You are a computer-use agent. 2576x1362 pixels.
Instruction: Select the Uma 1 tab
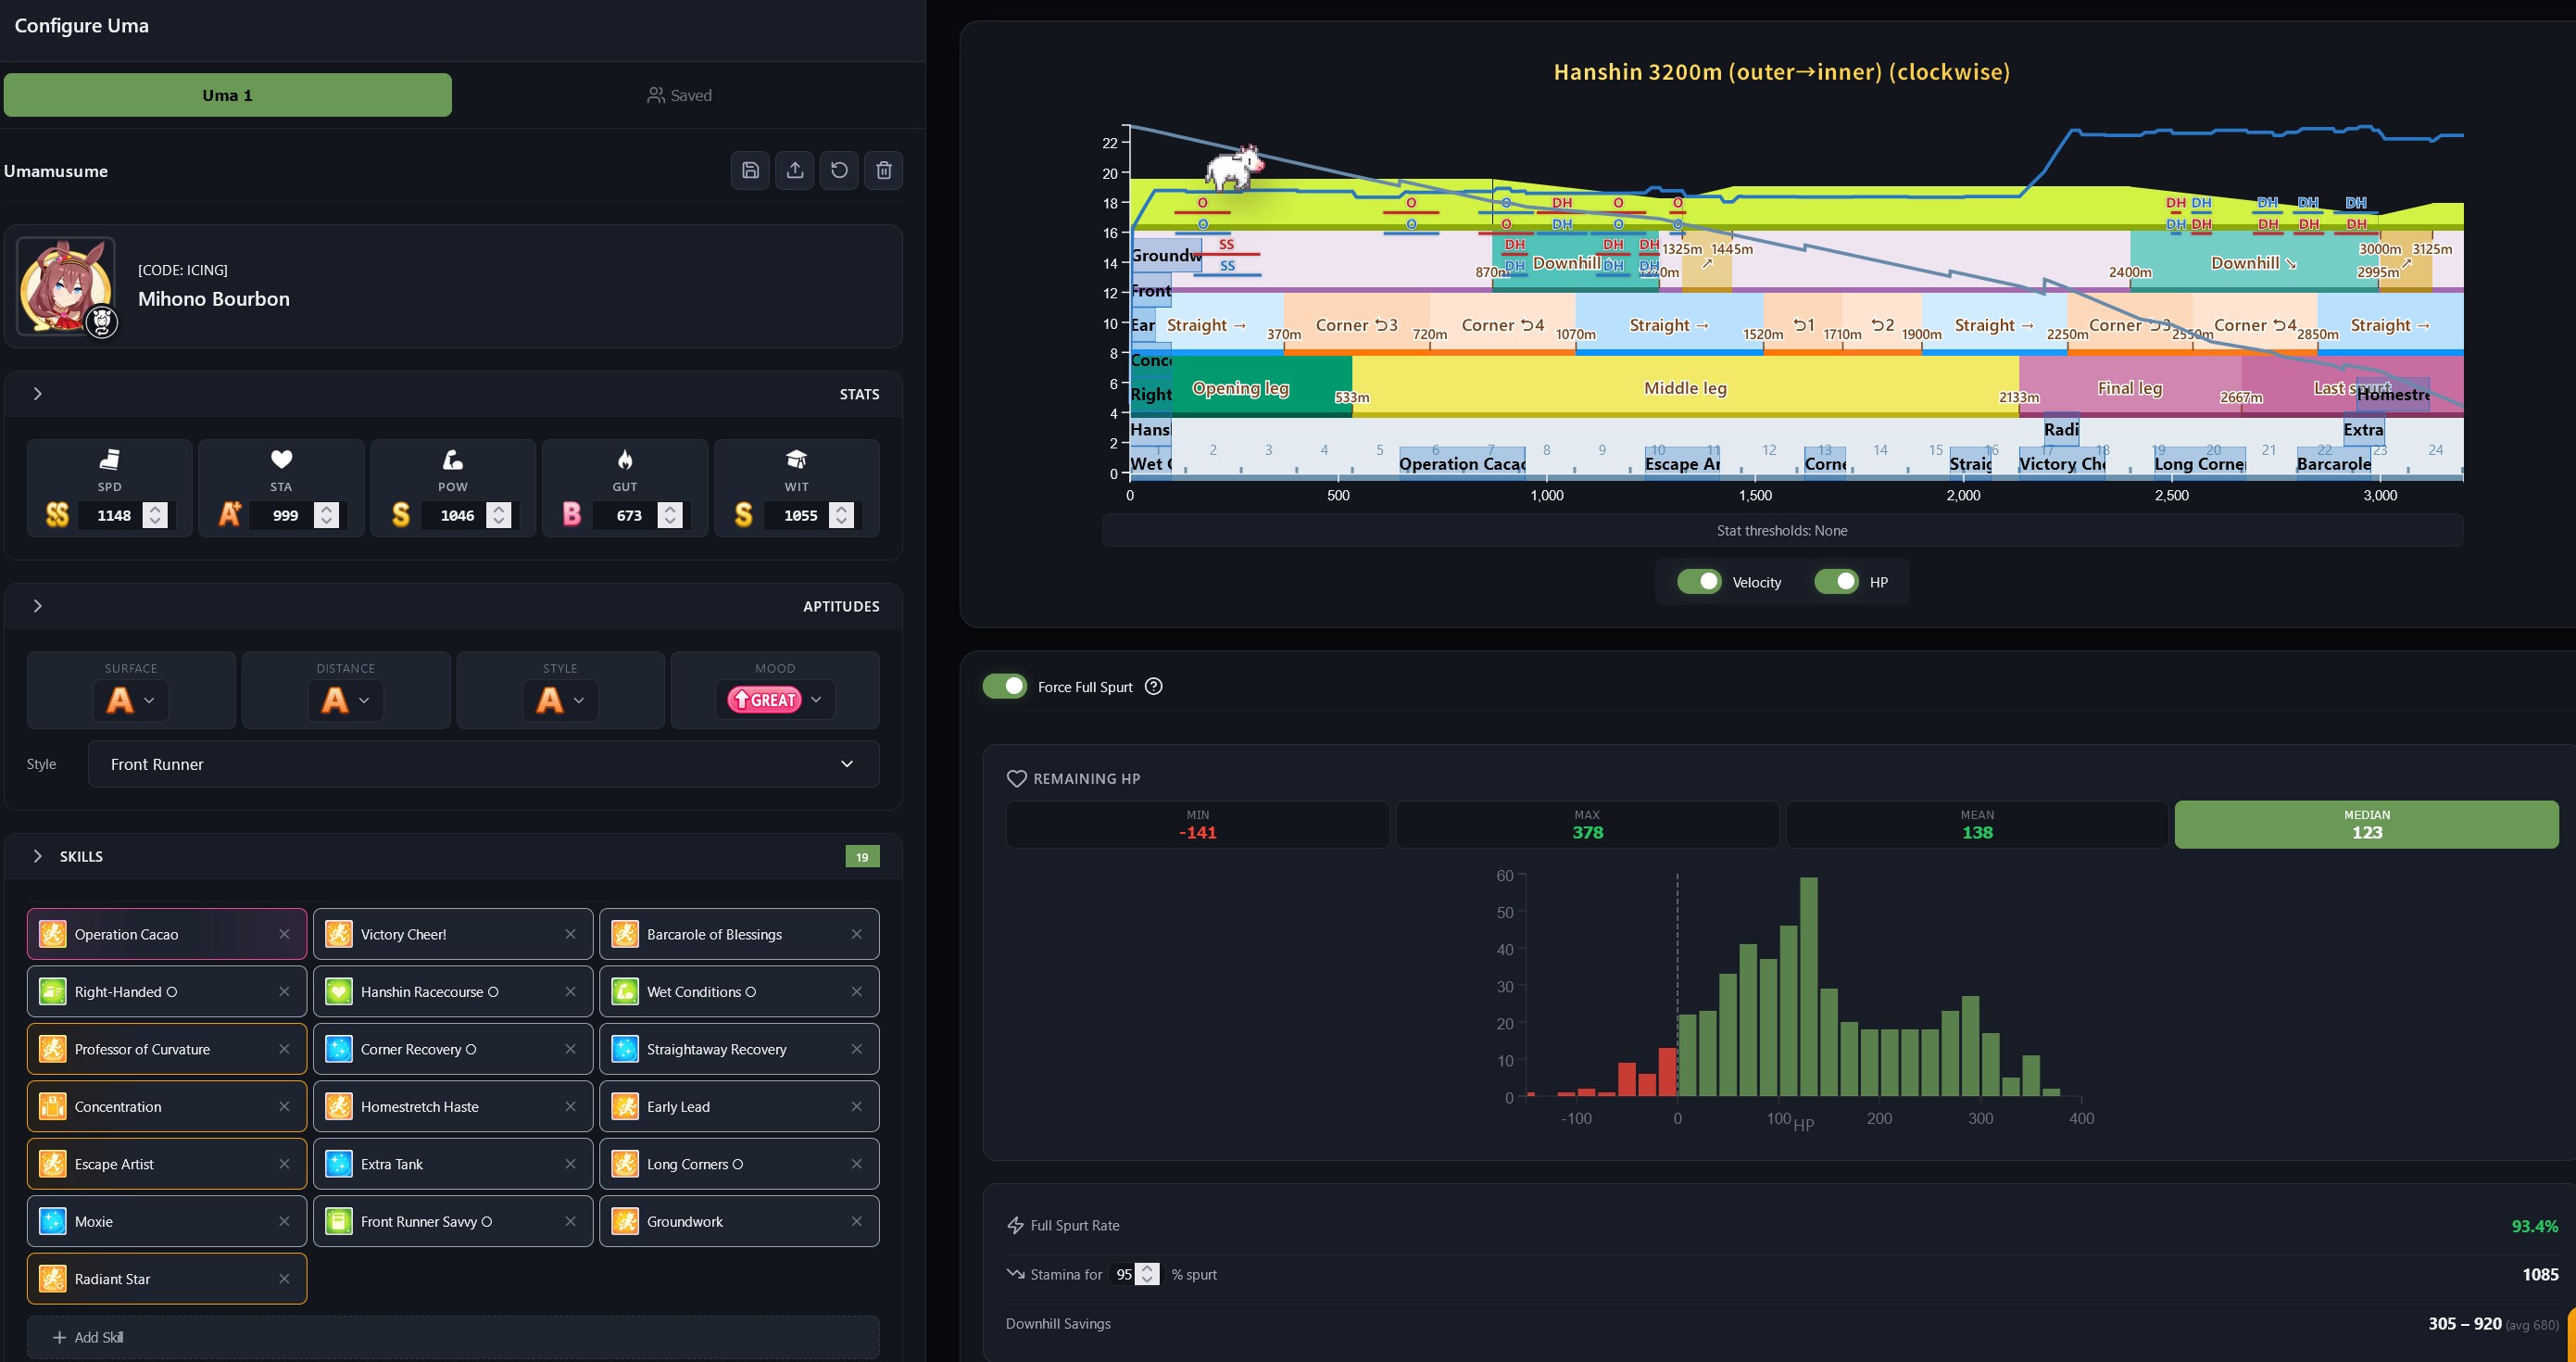click(228, 95)
